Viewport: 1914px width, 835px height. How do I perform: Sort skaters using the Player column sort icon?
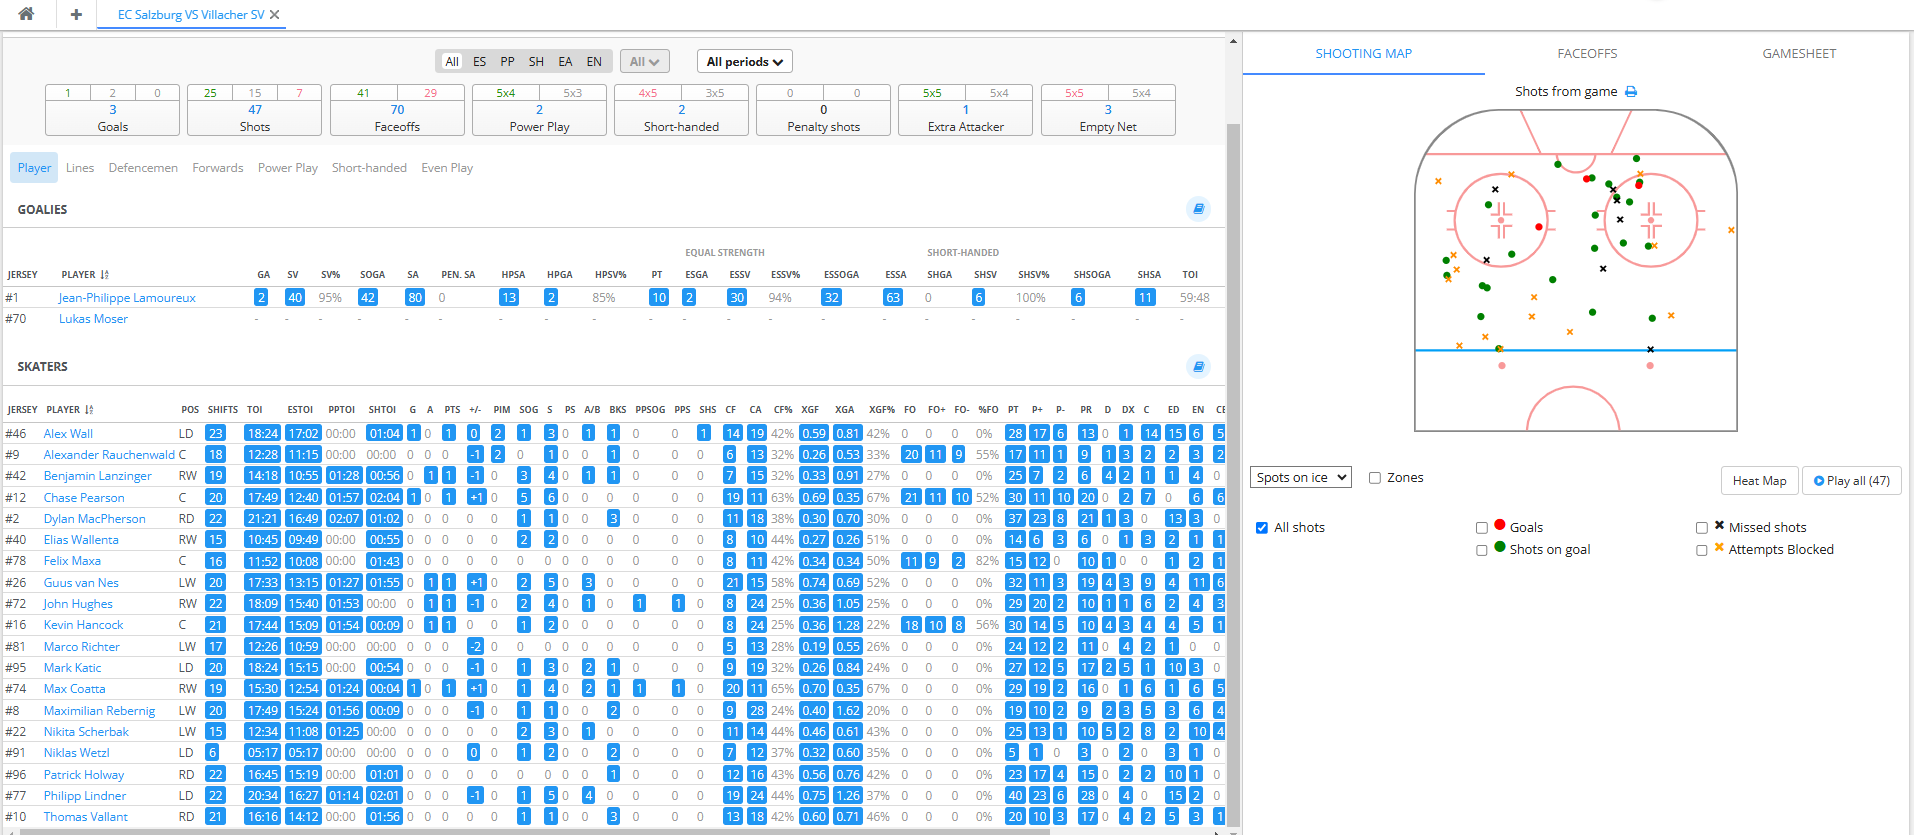coord(90,410)
